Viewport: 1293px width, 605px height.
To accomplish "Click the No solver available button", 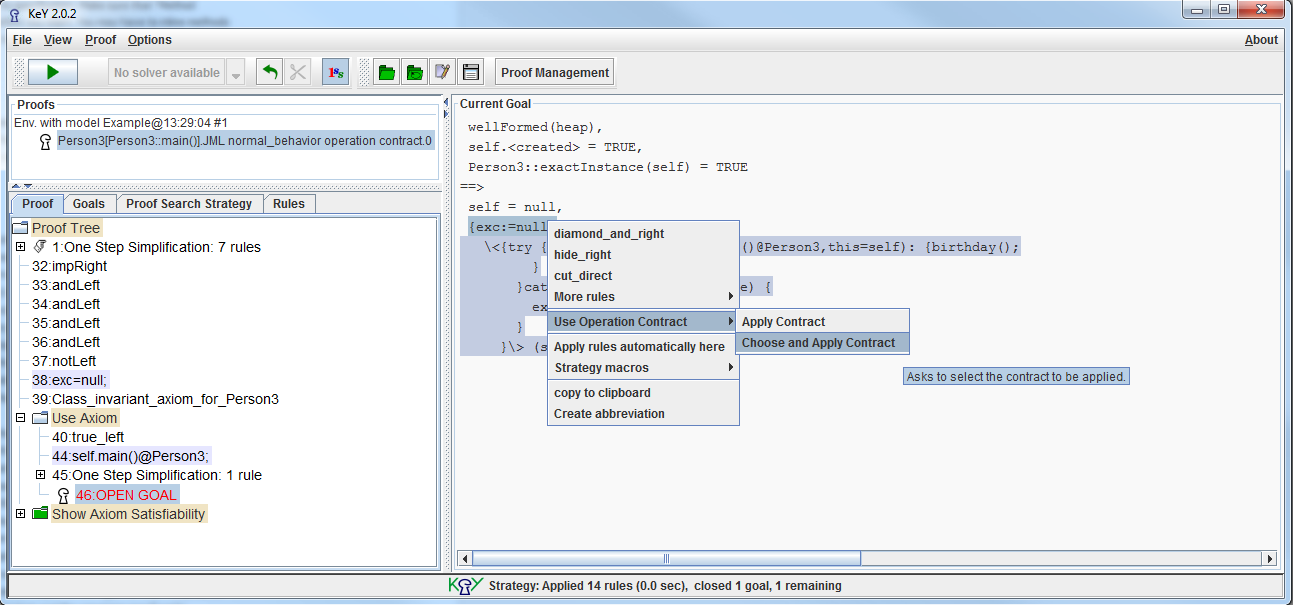I will click(167, 72).
